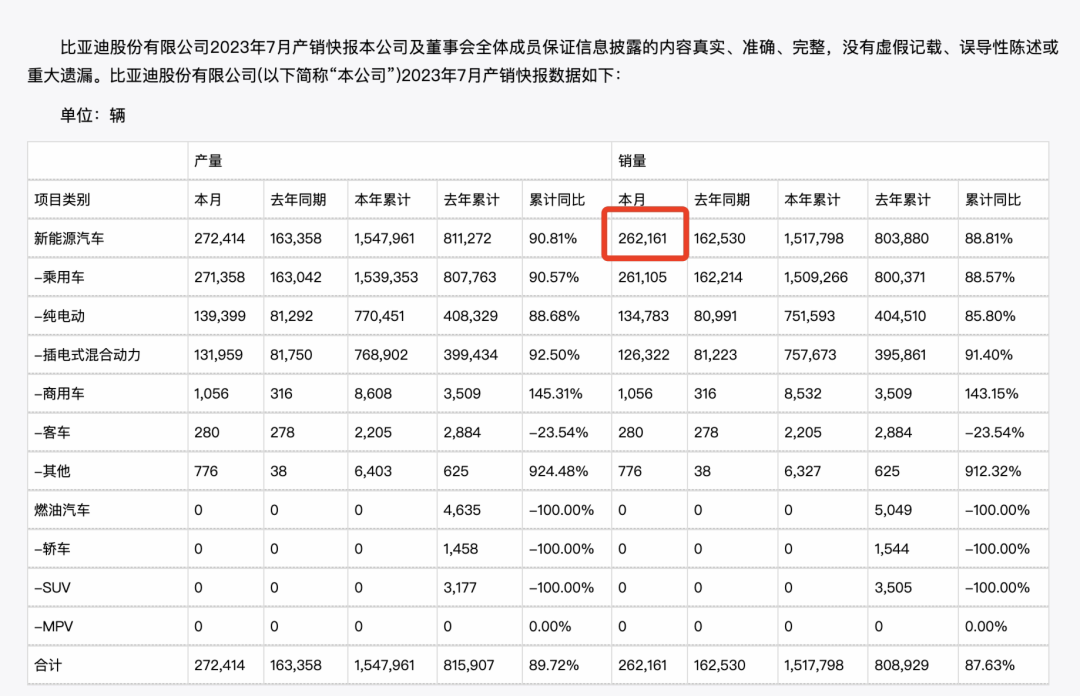Click the 5,049 cell in the 燃油汽车 row
The height and width of the screenshot is (696, 1080).
pyautogui.click(x=891, y=510)
